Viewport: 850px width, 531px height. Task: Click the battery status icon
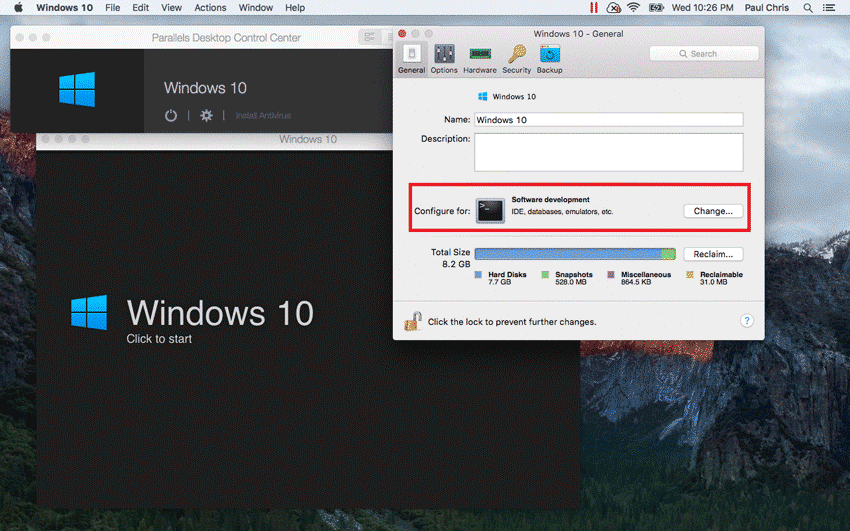[656, 8]
